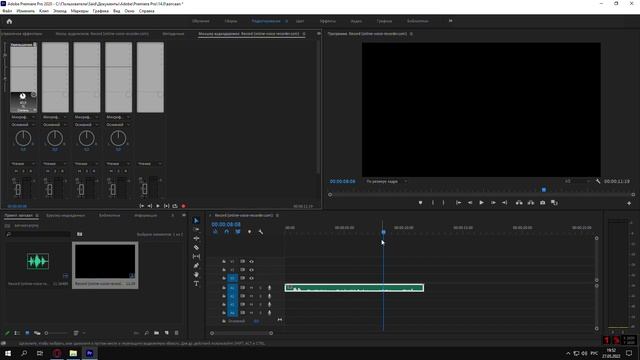Toggle Loop in the Audio Track Mixer
This screenshot has width=640, height=360.
(x=175, y=206)
